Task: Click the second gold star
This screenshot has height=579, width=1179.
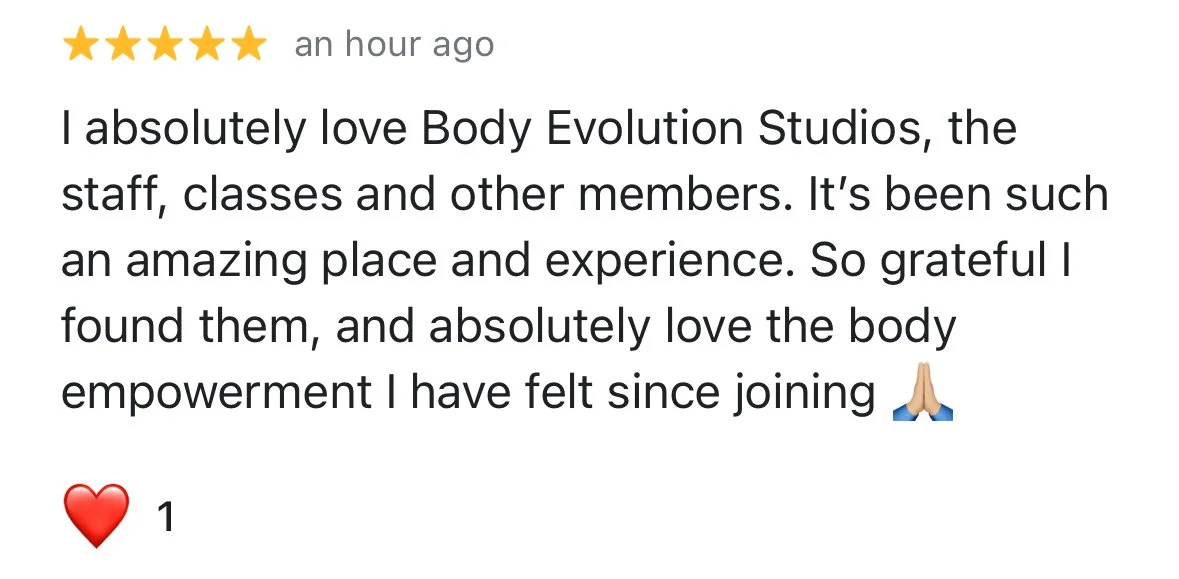Action: point(123,44)
